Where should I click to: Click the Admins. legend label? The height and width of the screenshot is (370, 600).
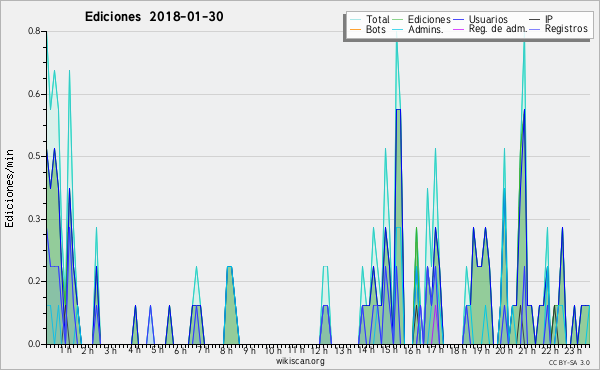click(x=426, y=29)
